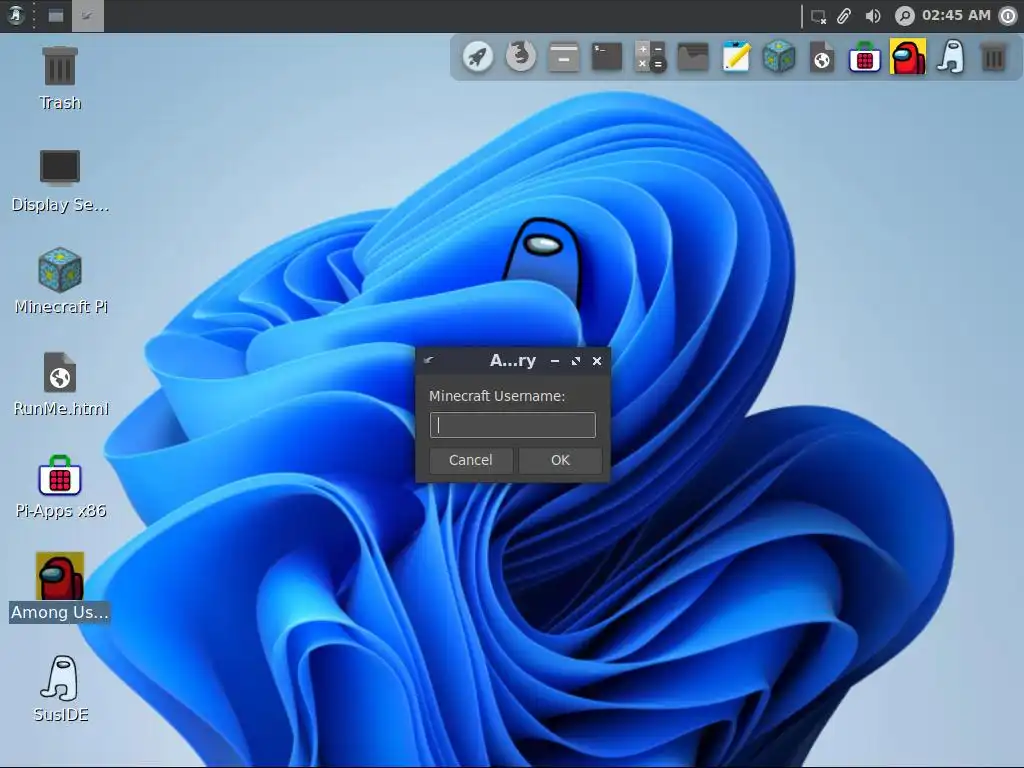The height and width of the screenshot is (768, 1024).
Task: Minimize the A...ry dialog window
Action: click(x=555, y=361)
